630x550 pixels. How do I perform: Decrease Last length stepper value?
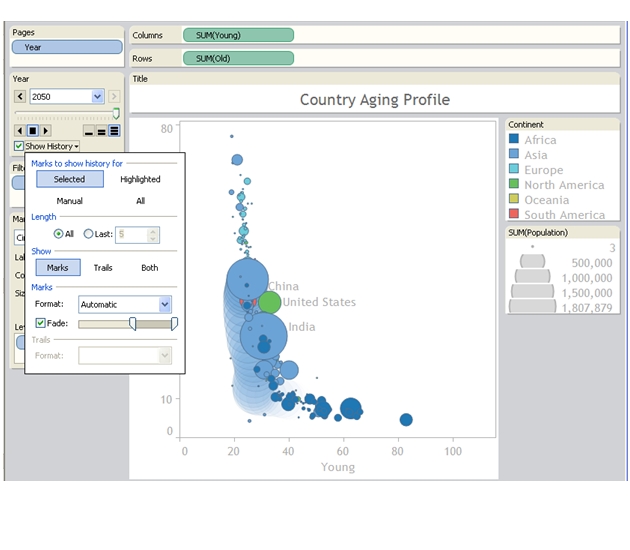click(153, 239)
